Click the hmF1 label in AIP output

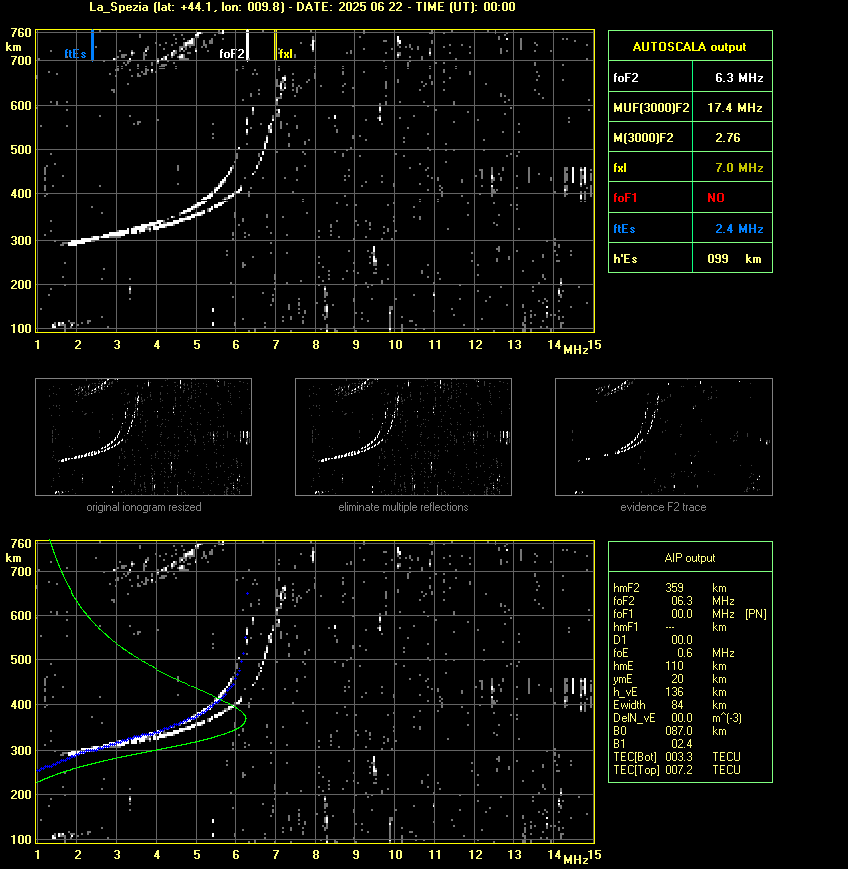pyautogui.click(x=626, y=627)
